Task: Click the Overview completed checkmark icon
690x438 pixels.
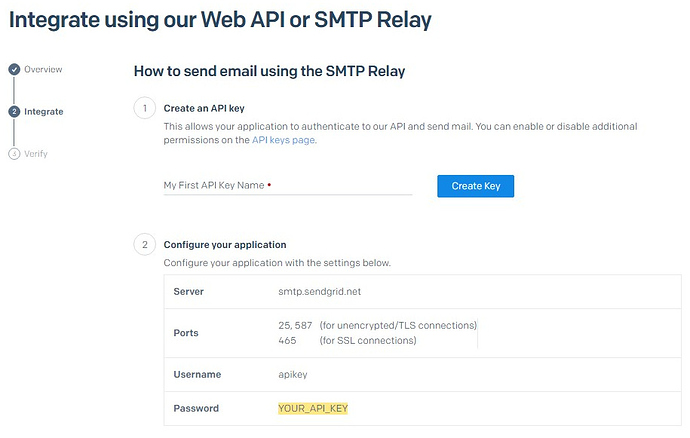Action: coord(14,69)
